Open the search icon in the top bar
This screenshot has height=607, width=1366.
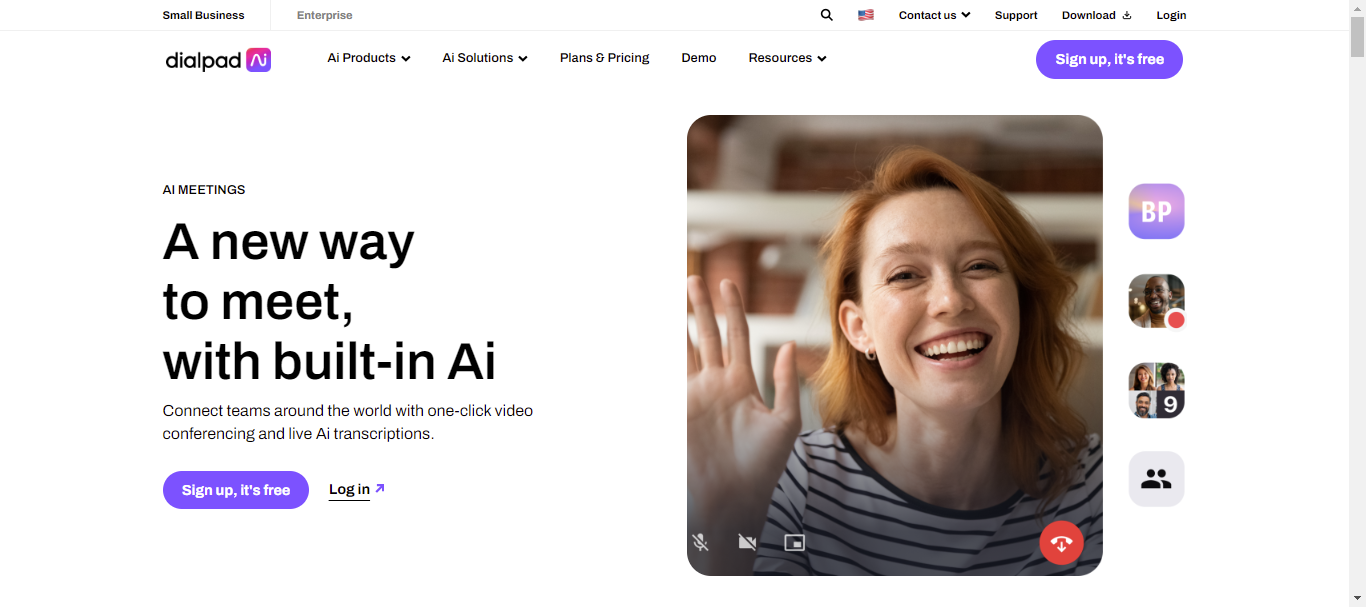(826, 15)
